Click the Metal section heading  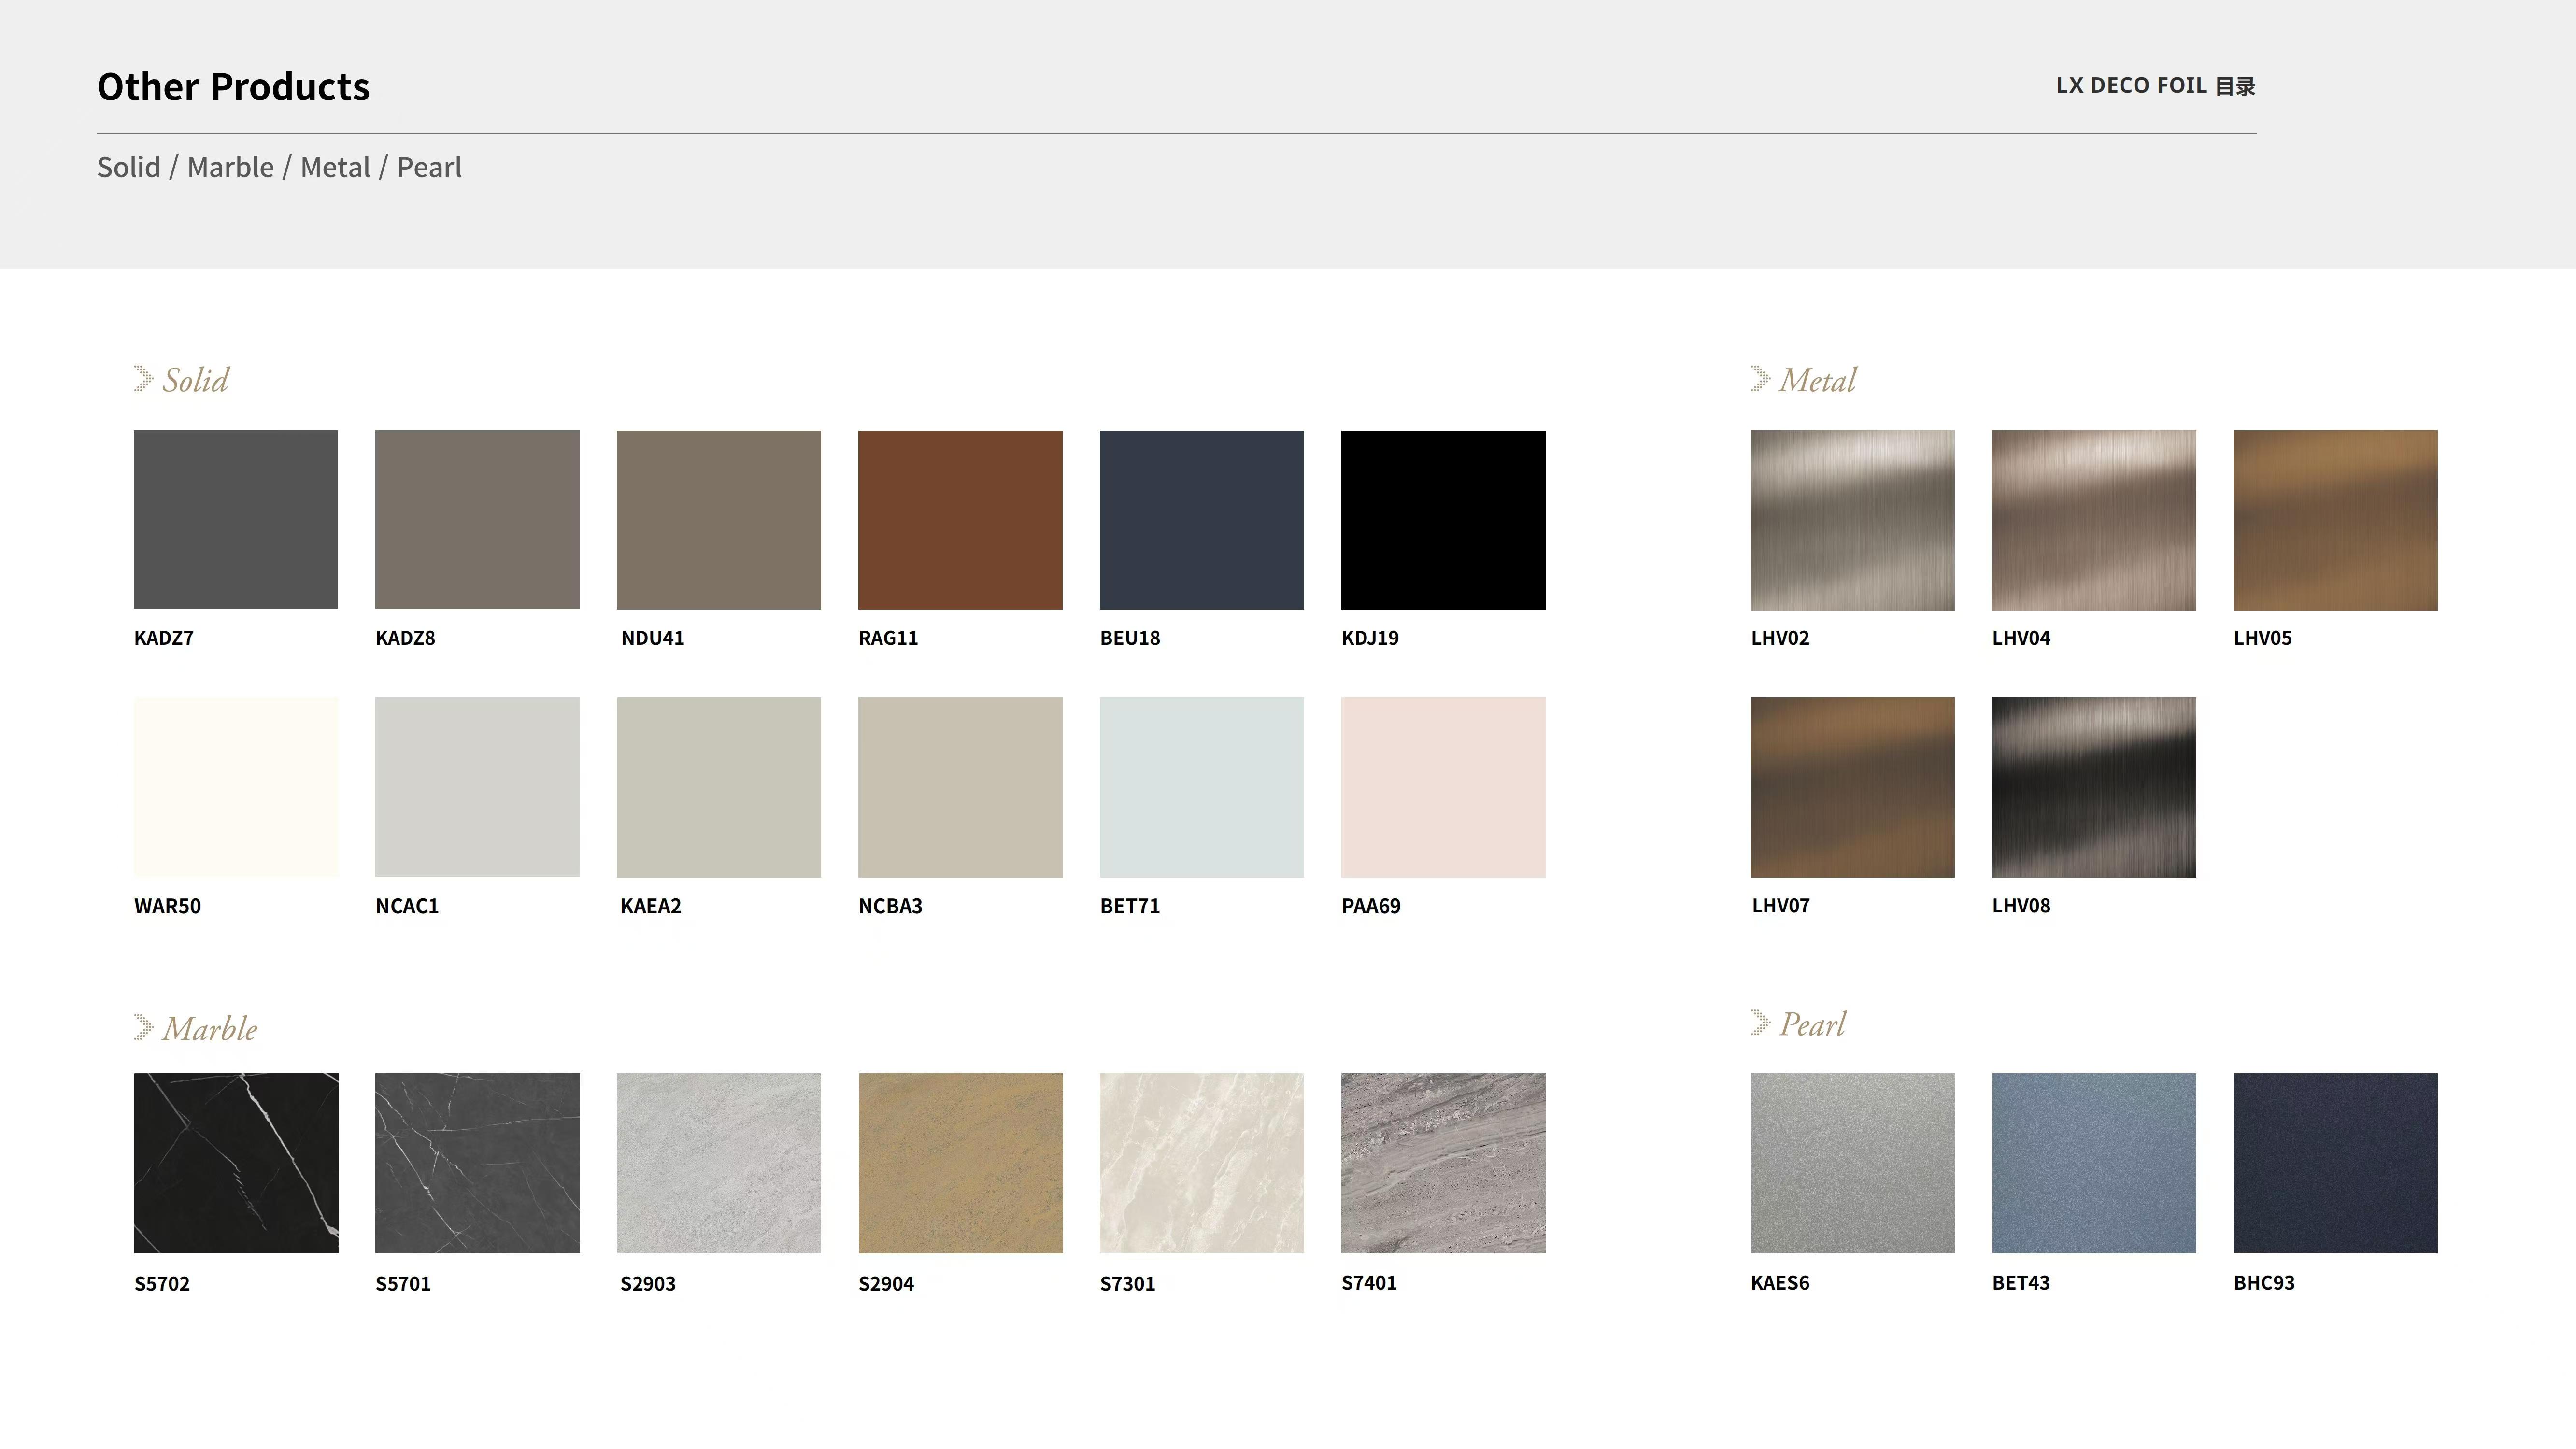1817,380
